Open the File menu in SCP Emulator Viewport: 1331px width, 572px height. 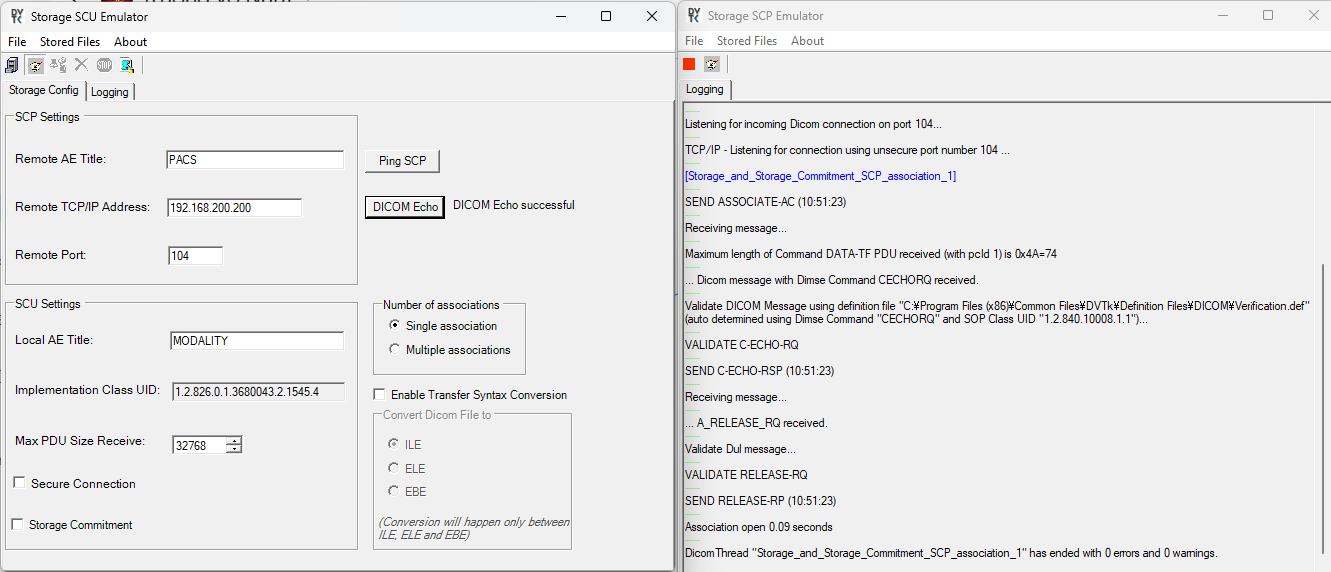(x=694, y=41)
